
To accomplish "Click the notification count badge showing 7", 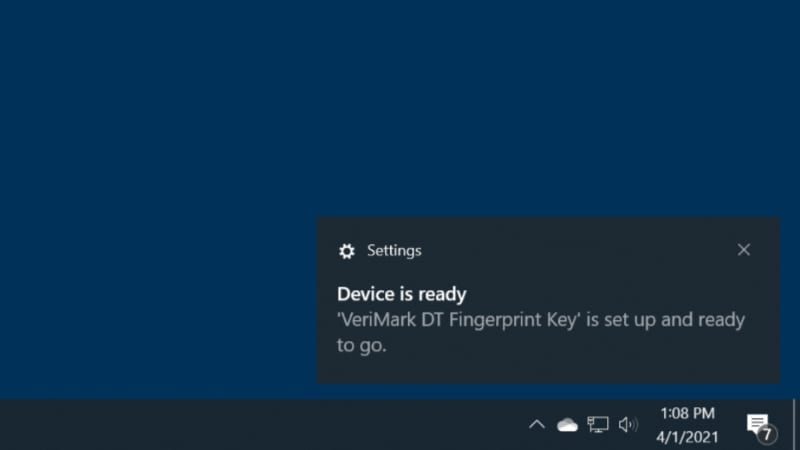I will pyautogui.click(x=766, y=434).
